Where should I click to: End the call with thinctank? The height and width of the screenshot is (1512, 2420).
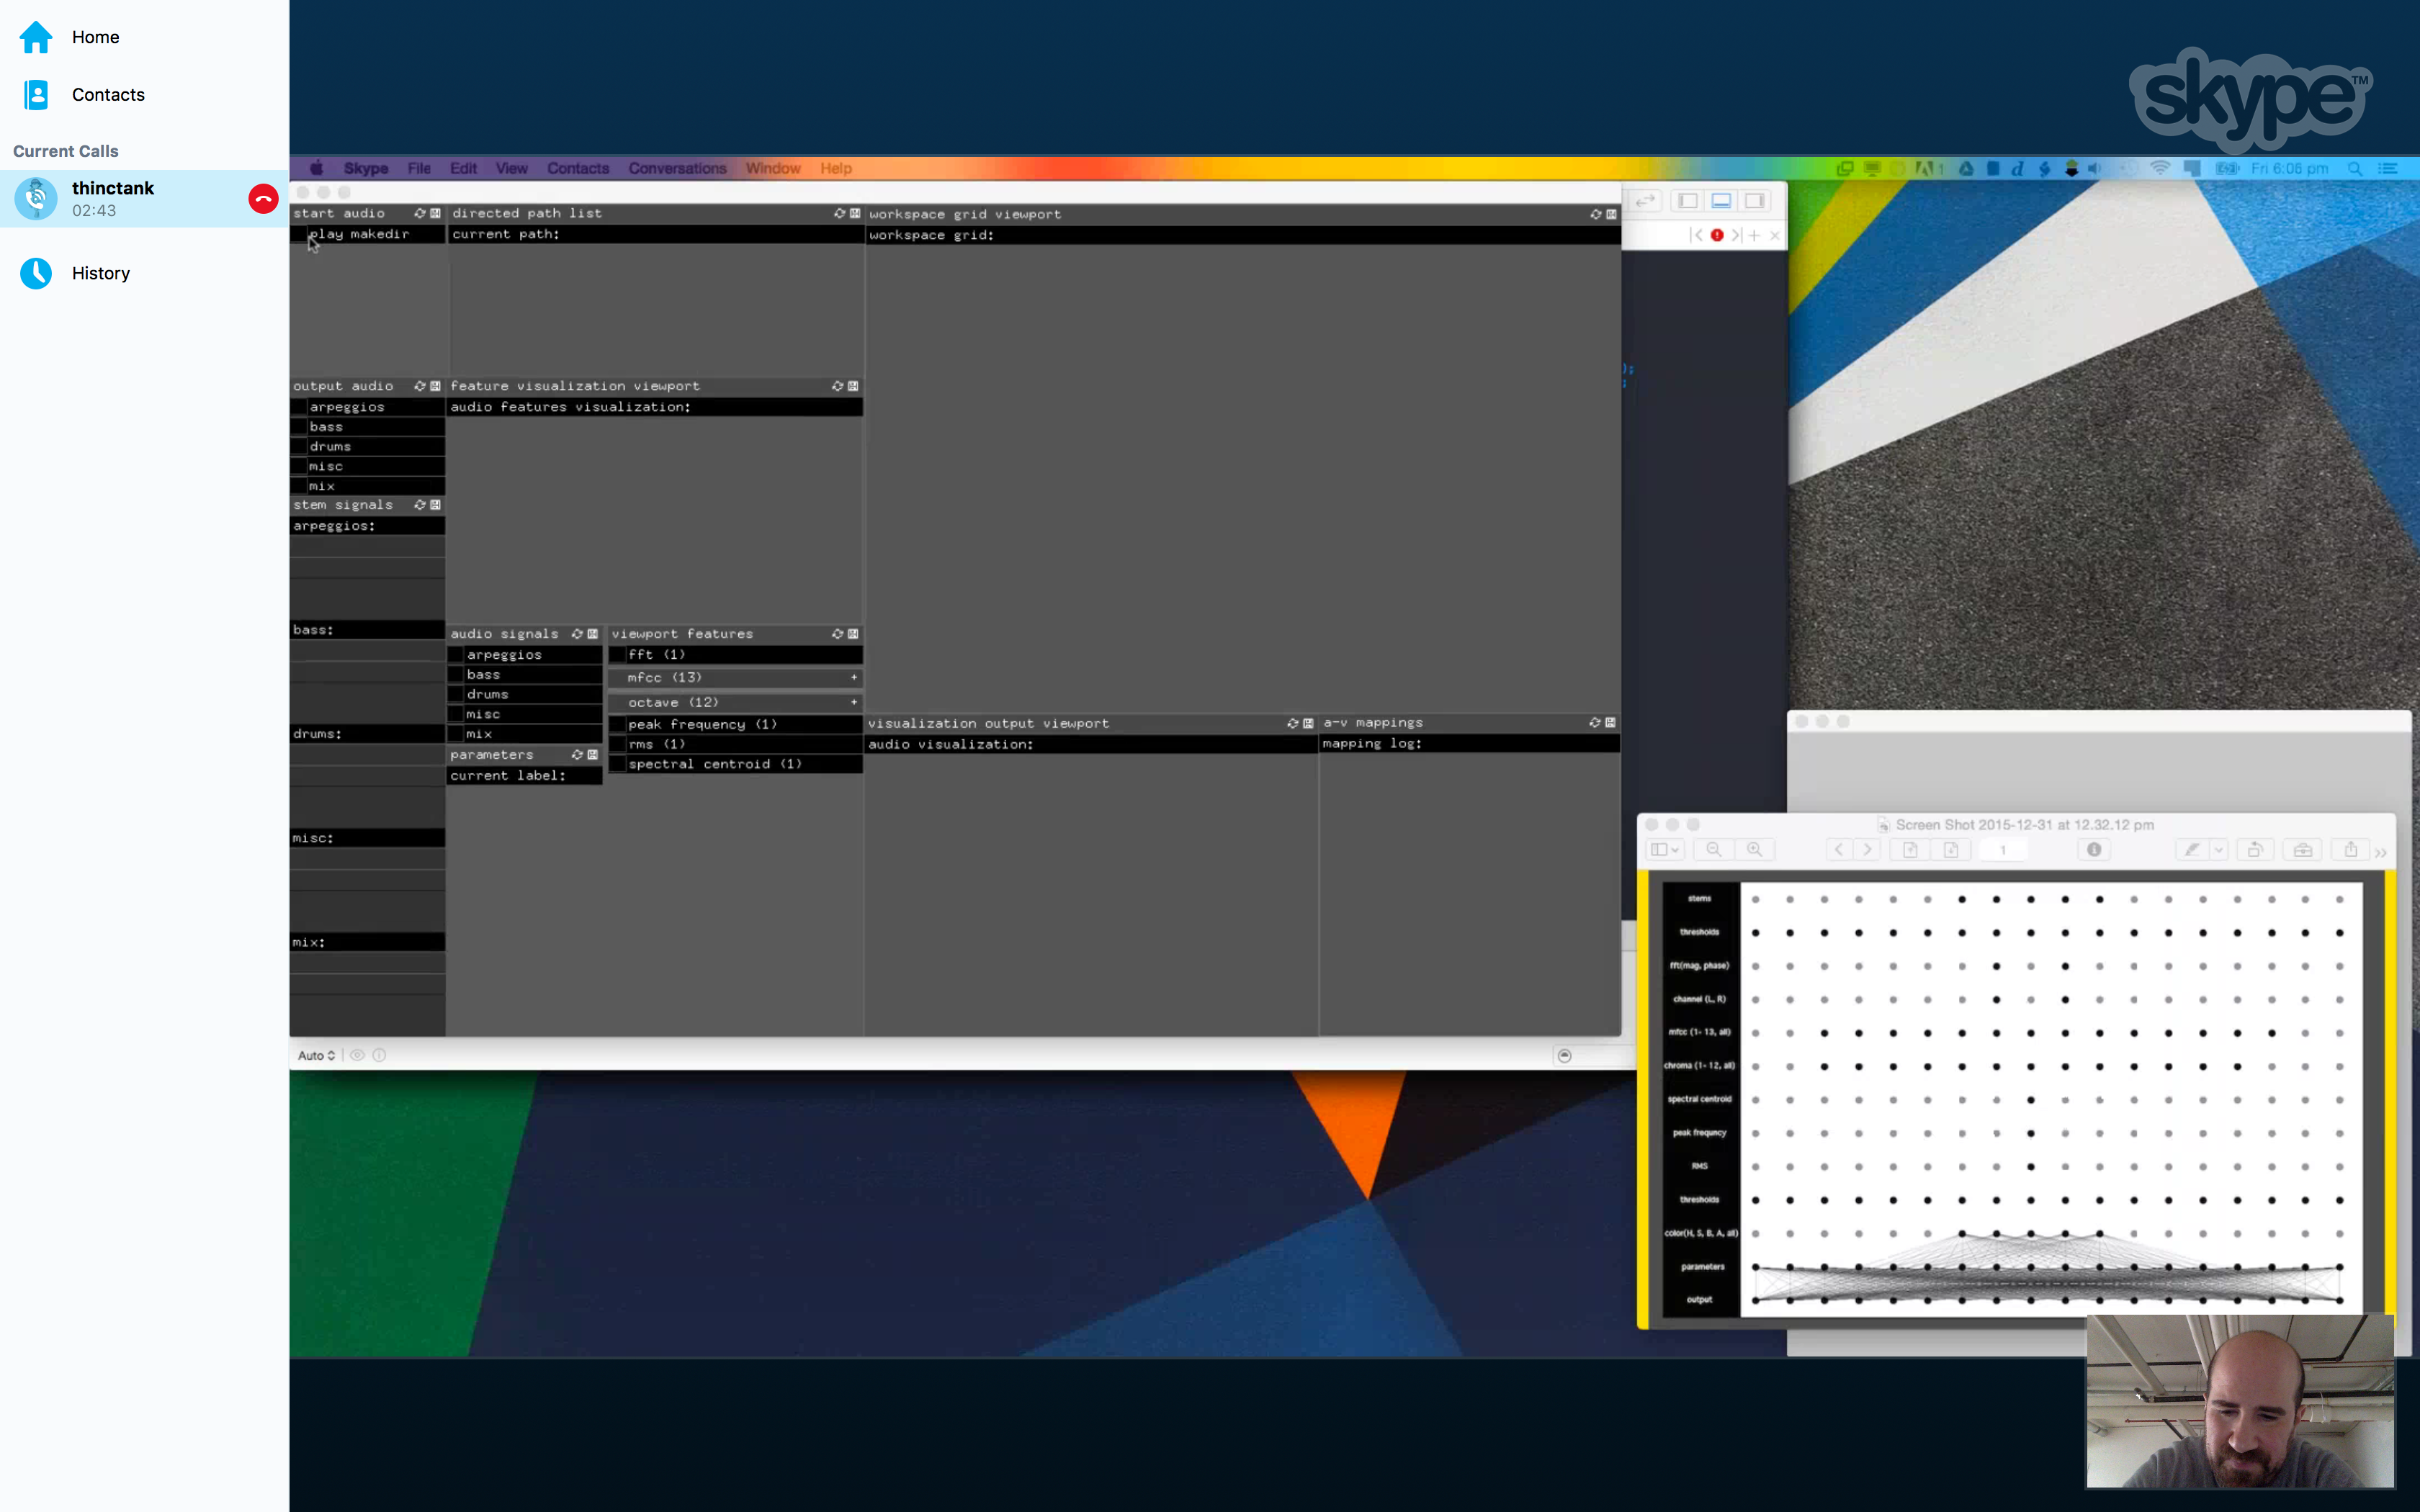tap(263, 199)
